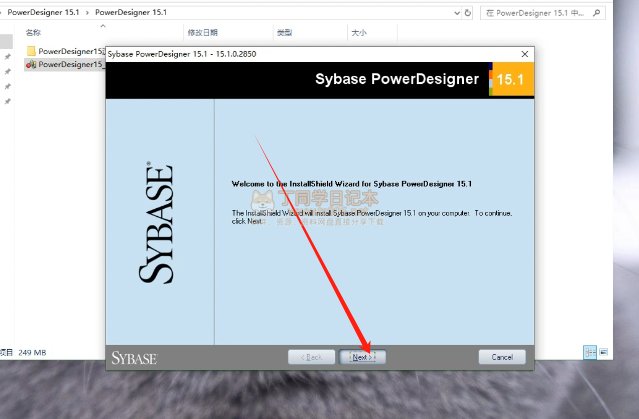This screenshot has height=419, width=639.
Task: Sort files by 修改日期 column
Action: pos(200,32)
